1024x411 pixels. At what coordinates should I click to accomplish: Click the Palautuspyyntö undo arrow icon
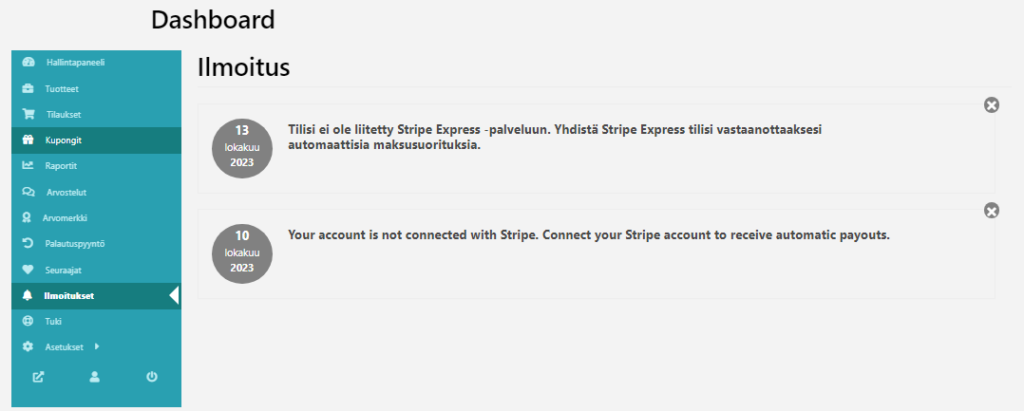point(28,243)
